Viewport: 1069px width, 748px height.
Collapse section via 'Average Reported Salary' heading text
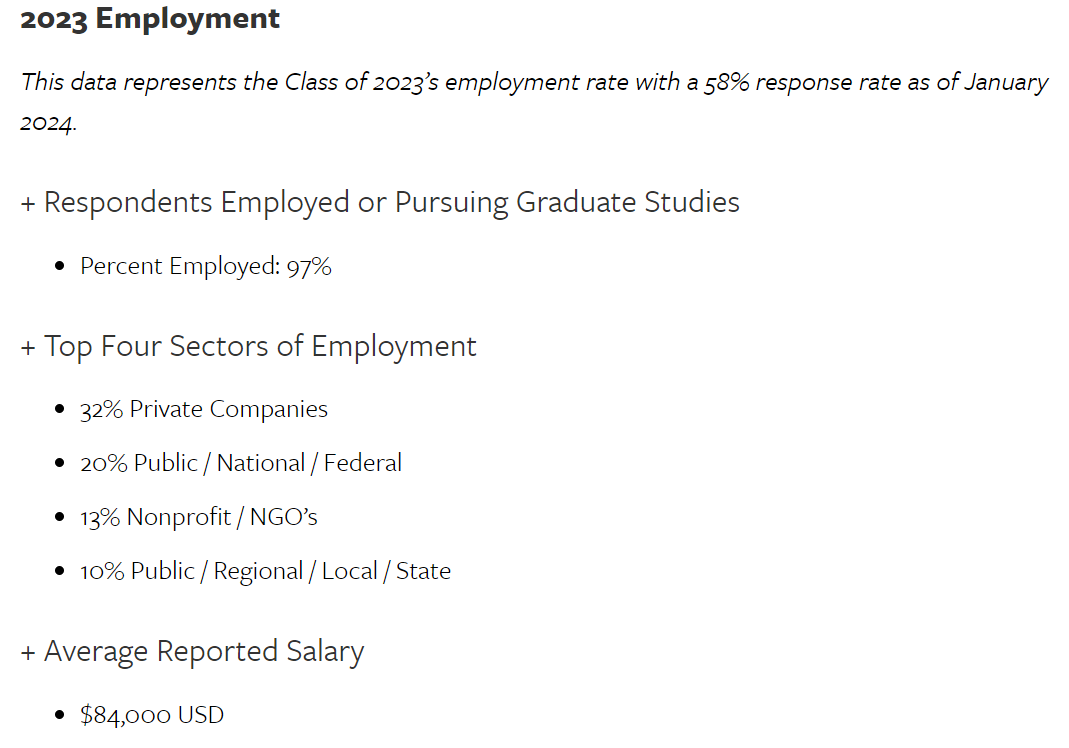(x=204, y=651)
